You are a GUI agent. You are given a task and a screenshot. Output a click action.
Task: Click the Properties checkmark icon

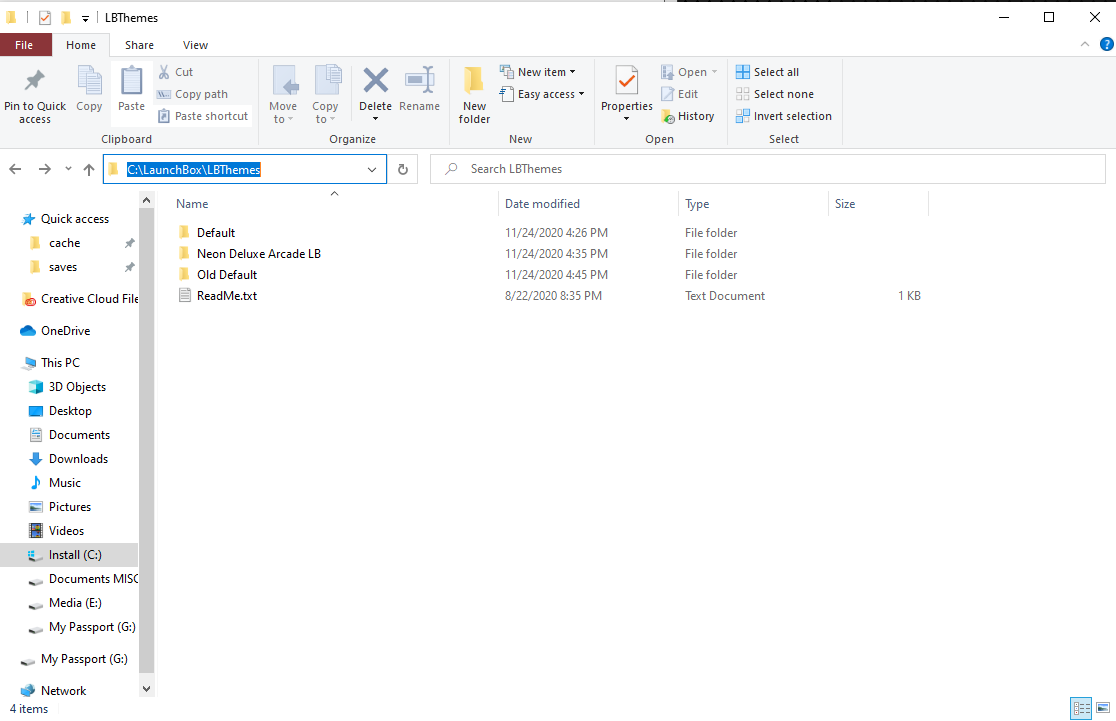click(627, 81)
